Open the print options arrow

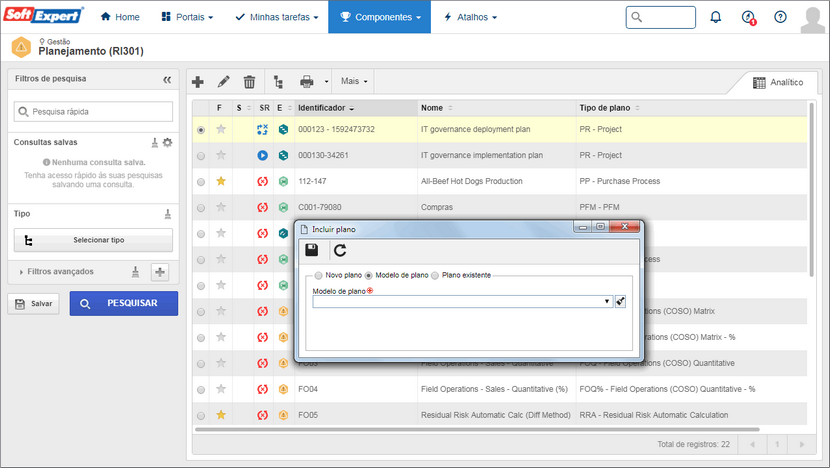pyautogui.click(x=326, y=82)
